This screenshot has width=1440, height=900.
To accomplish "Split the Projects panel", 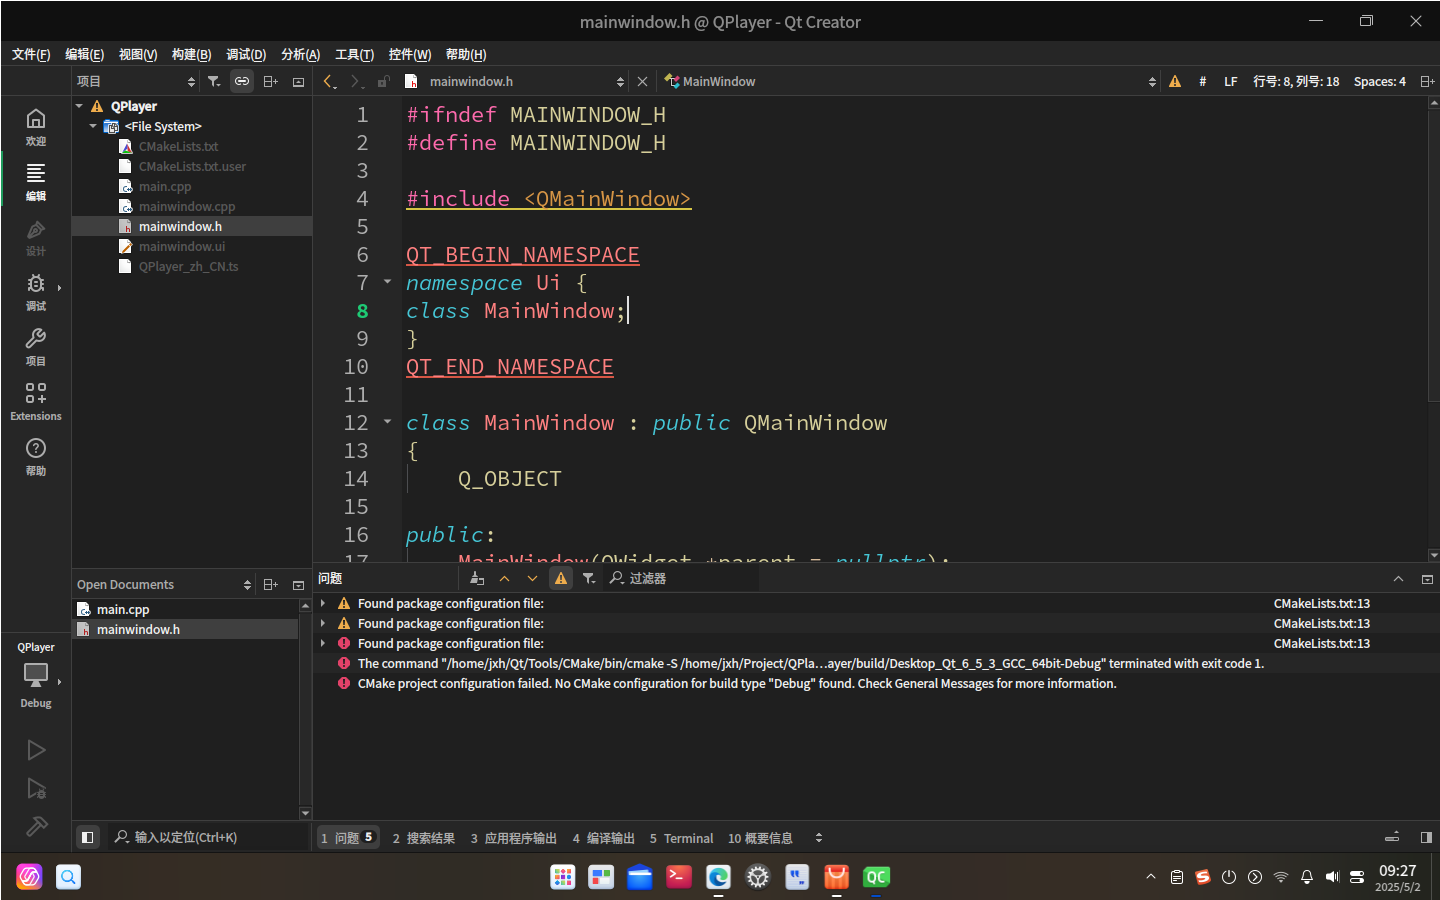I will coord(270,81).
